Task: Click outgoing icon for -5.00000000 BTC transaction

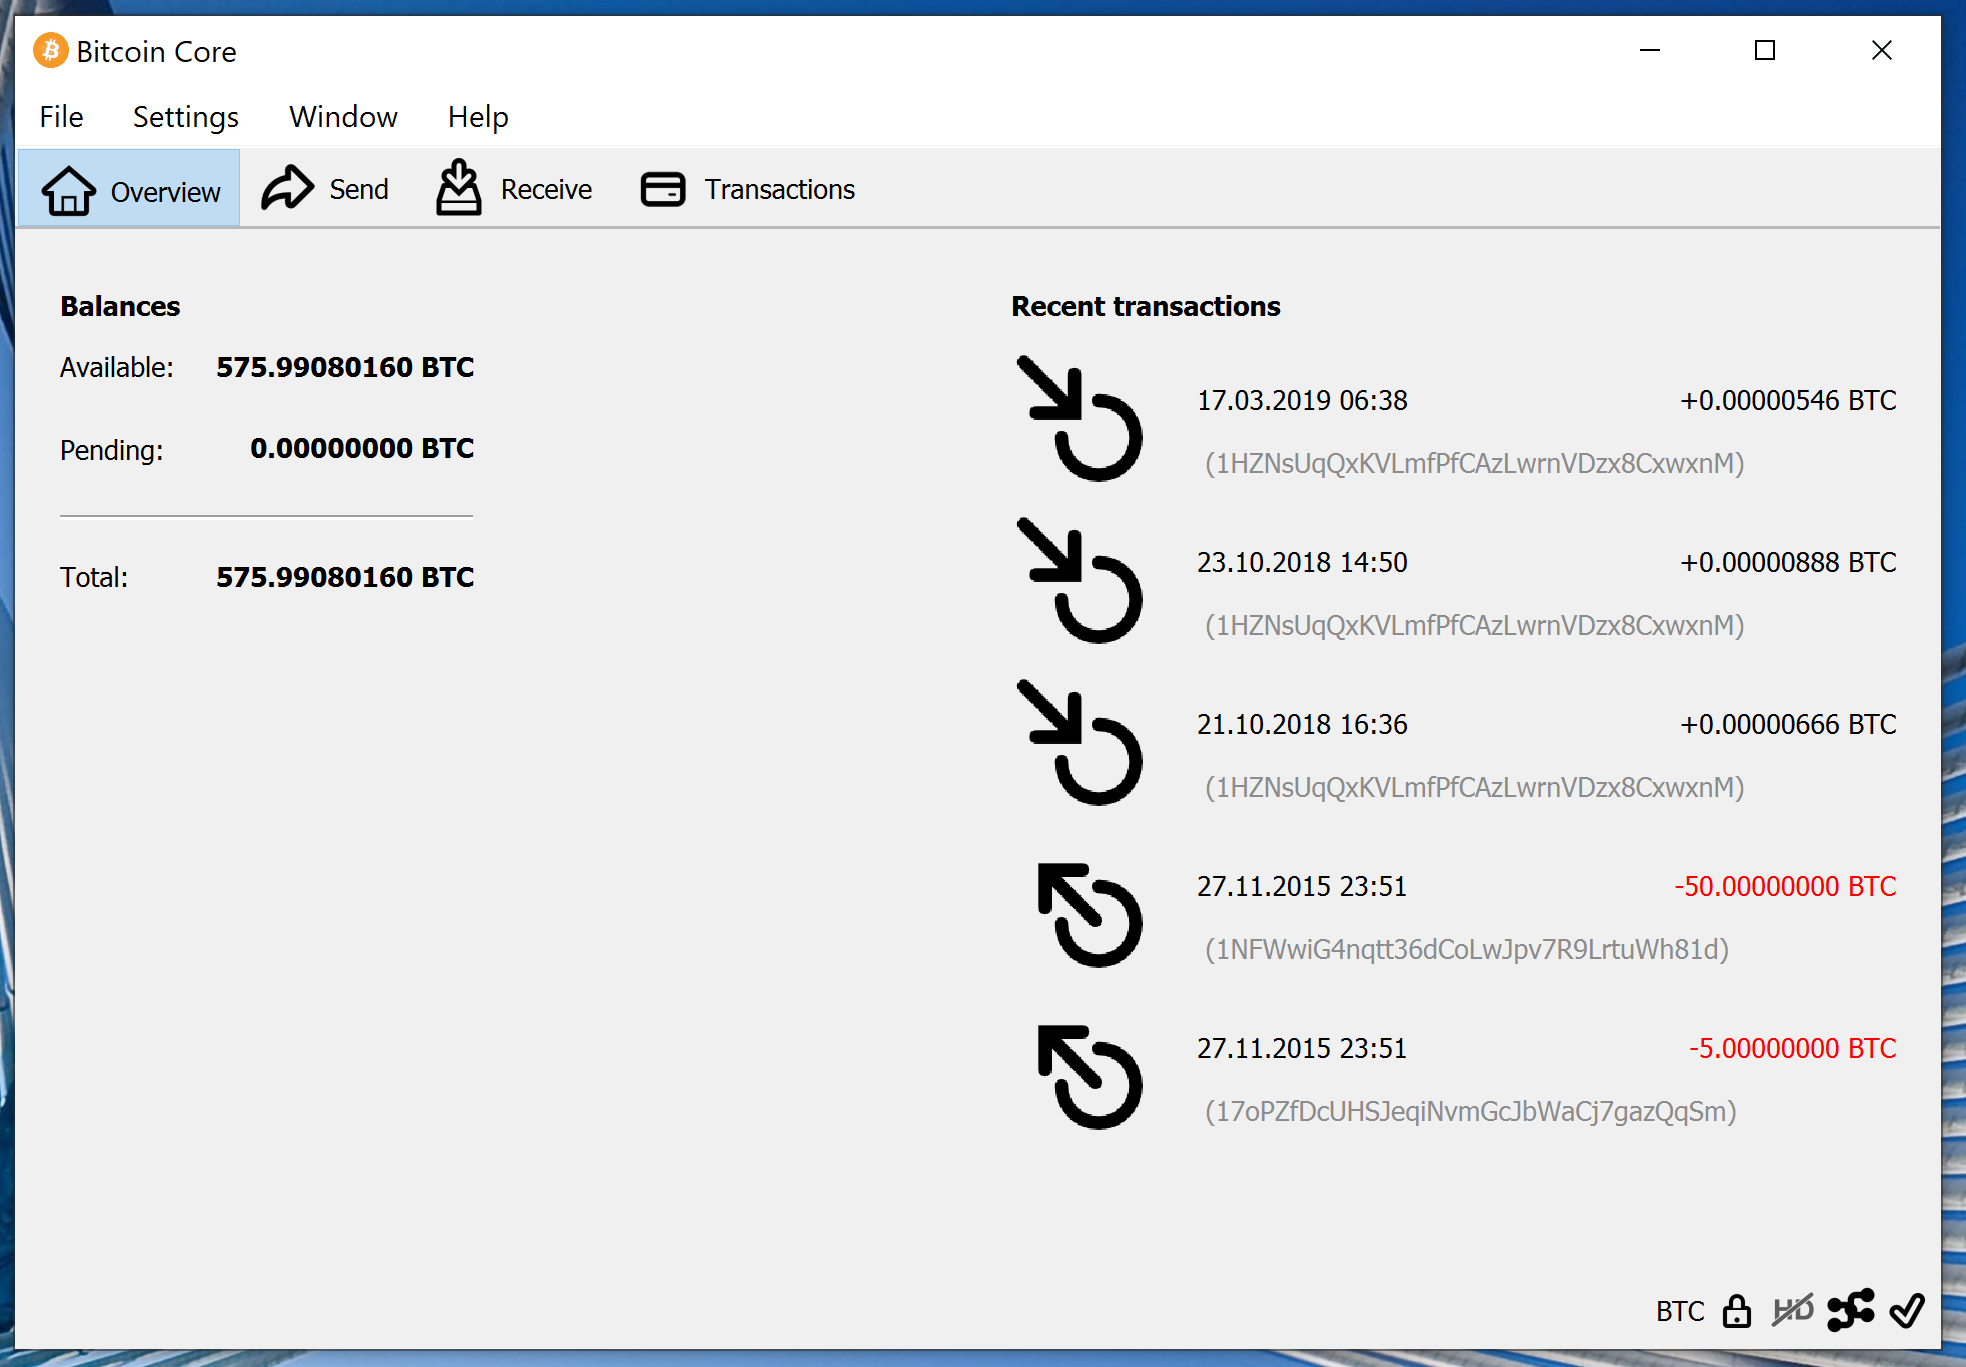Action: (x=1088, y=1077)
